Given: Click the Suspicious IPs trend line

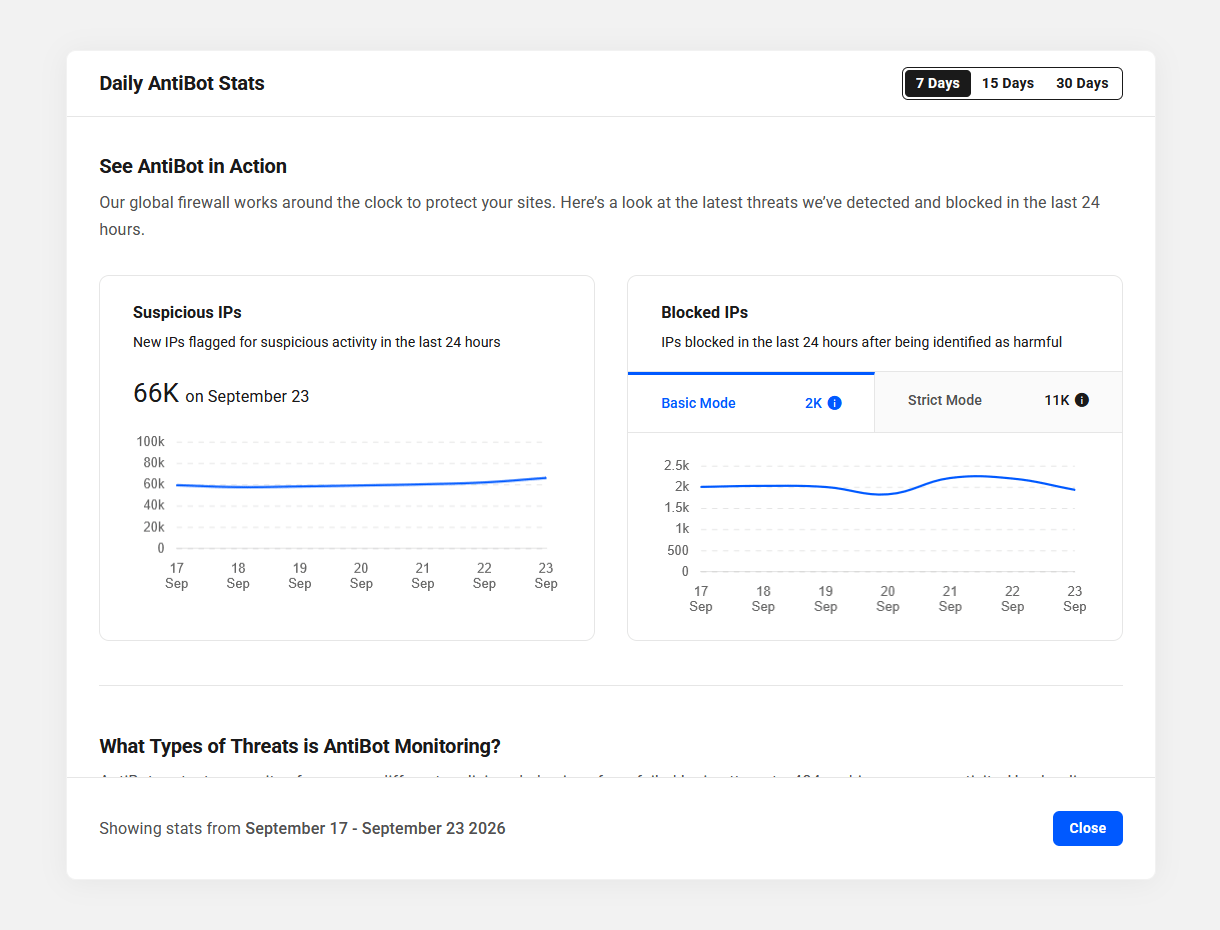Looking at the screenshot, I should (x=360, y=485).
